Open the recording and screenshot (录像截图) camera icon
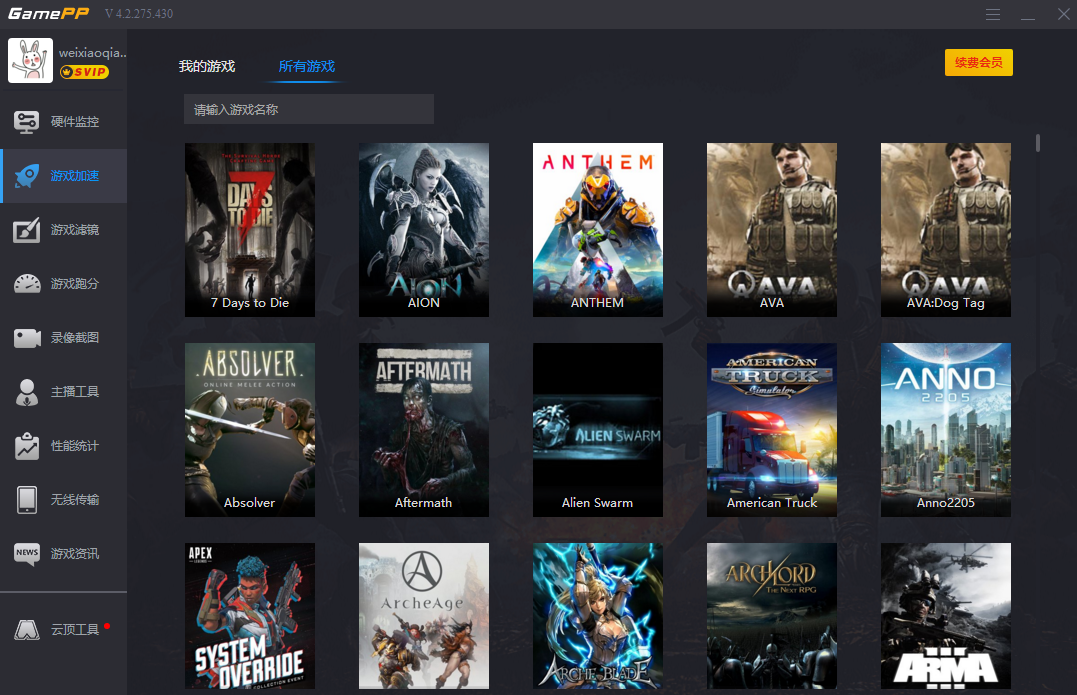 point(27,338)
